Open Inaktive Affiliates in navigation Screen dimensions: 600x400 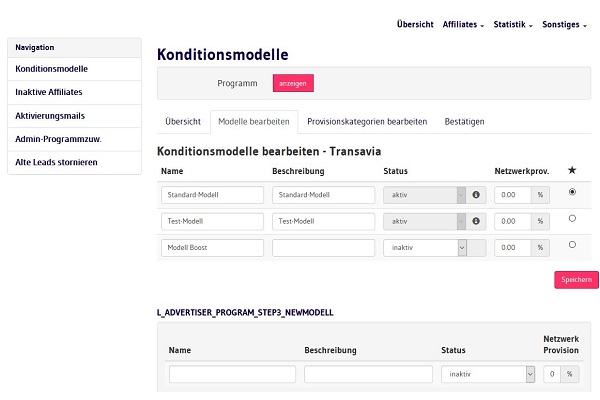(x=50, y=92)
